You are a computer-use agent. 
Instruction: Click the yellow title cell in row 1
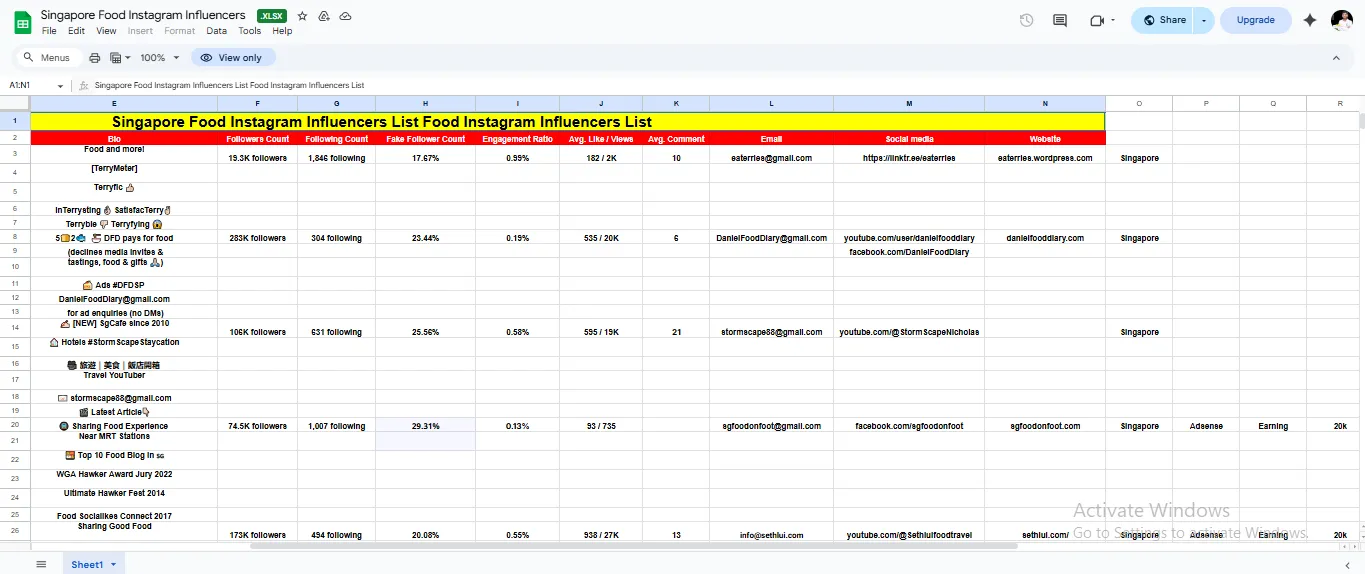click(567, 122)
